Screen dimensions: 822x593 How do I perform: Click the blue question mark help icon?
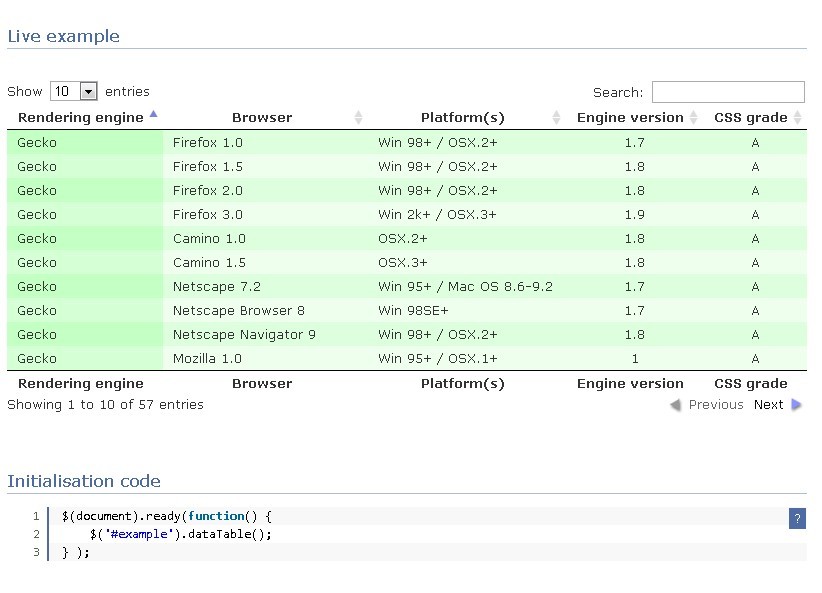click(x=797, y=518)
